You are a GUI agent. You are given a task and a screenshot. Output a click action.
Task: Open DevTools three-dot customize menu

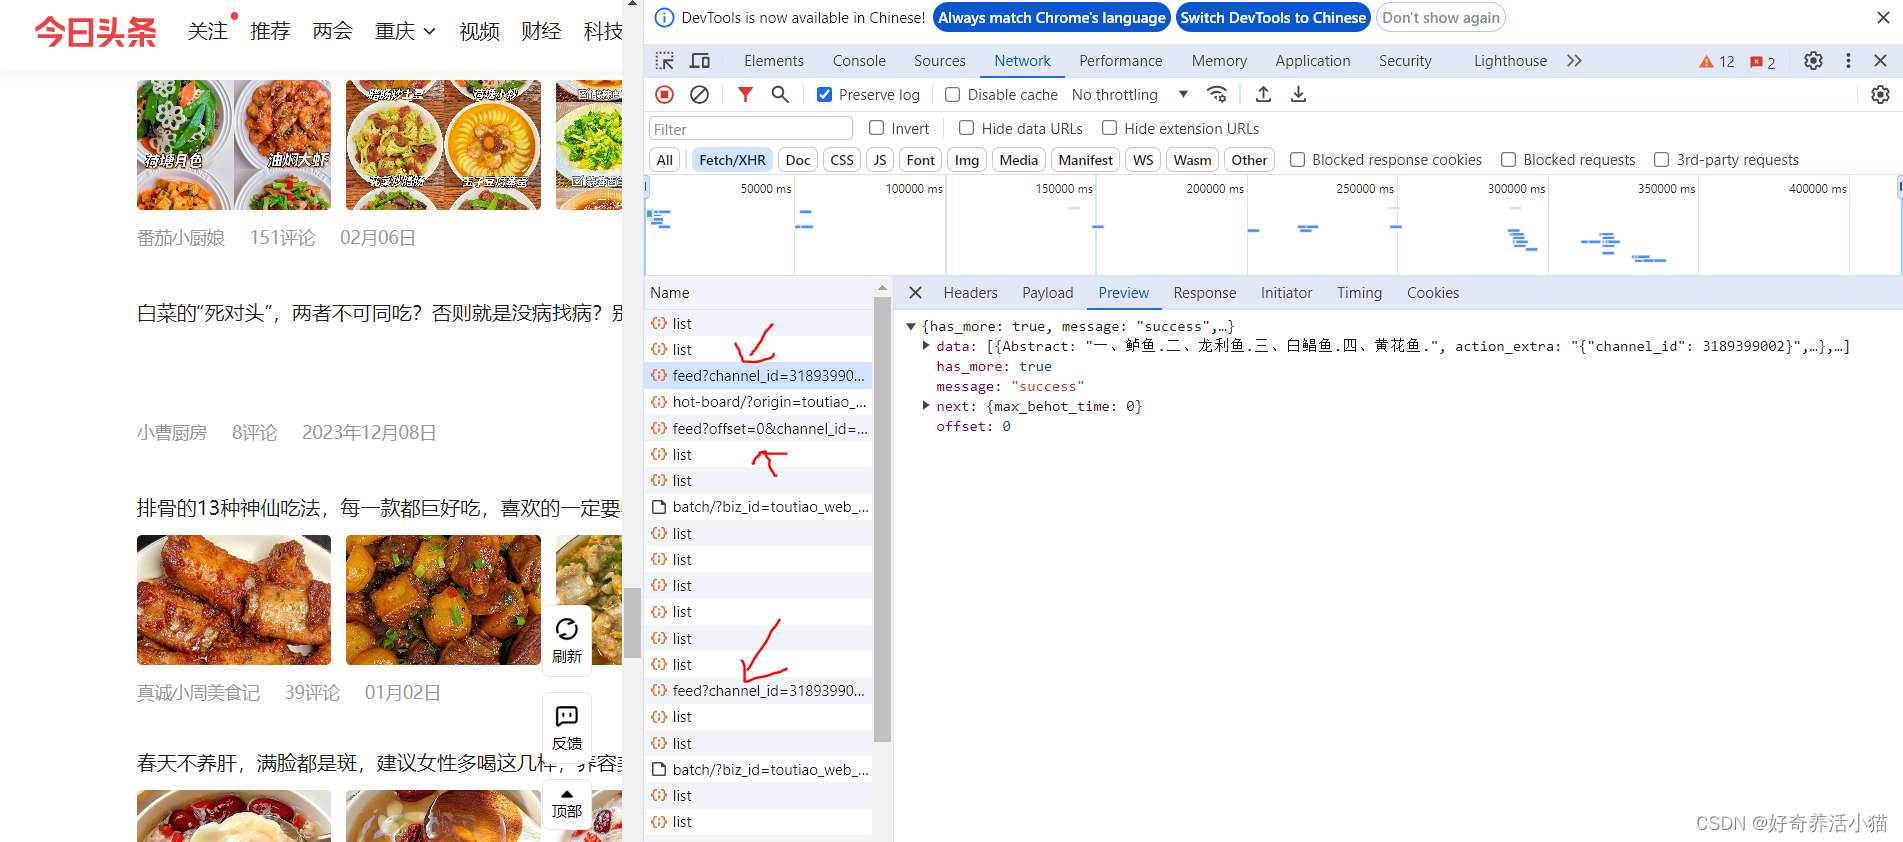tap(1848, 61)
